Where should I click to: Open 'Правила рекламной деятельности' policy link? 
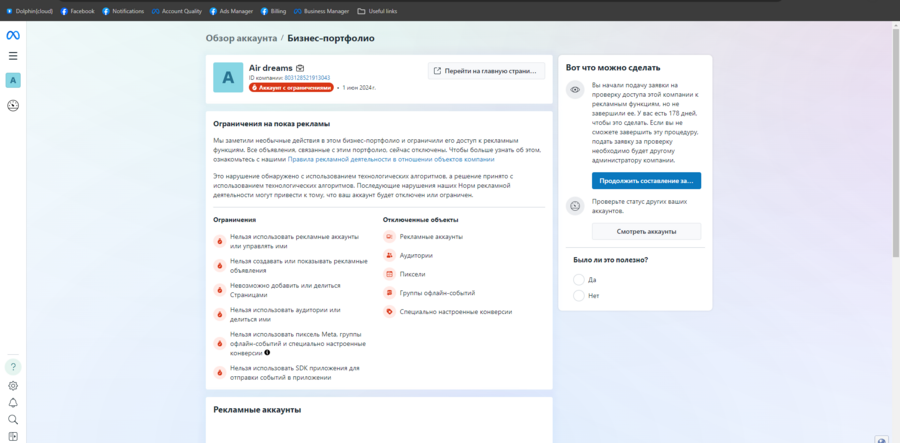pos(391,159)
